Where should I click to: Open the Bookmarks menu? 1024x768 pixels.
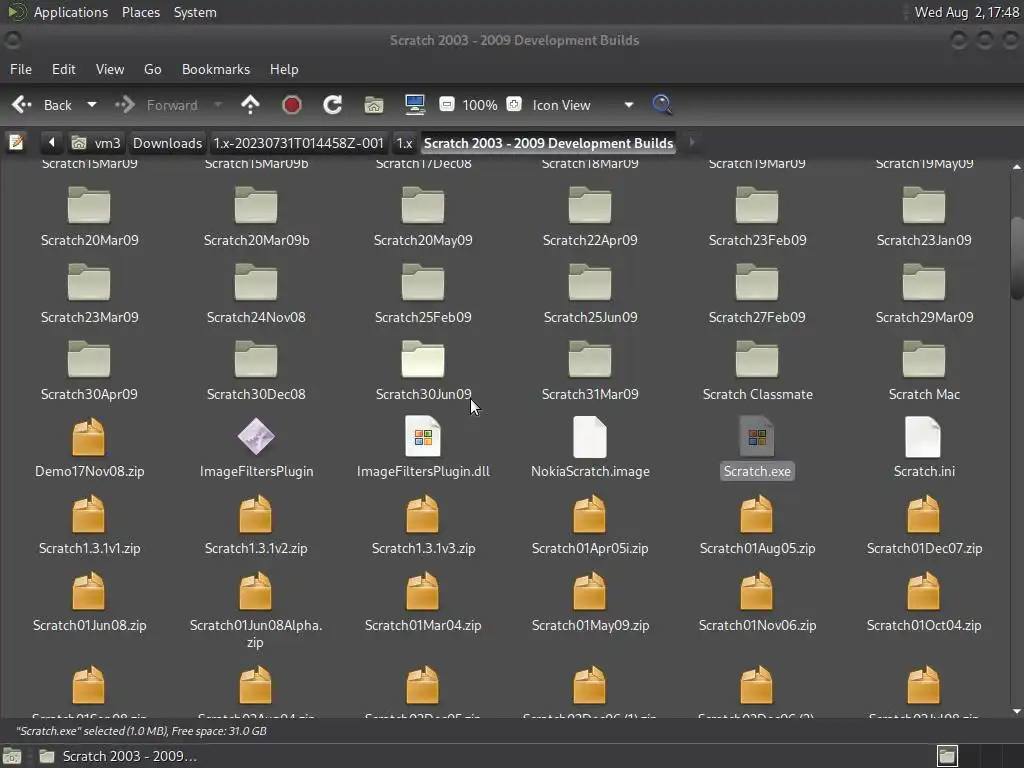coord(216,69)
